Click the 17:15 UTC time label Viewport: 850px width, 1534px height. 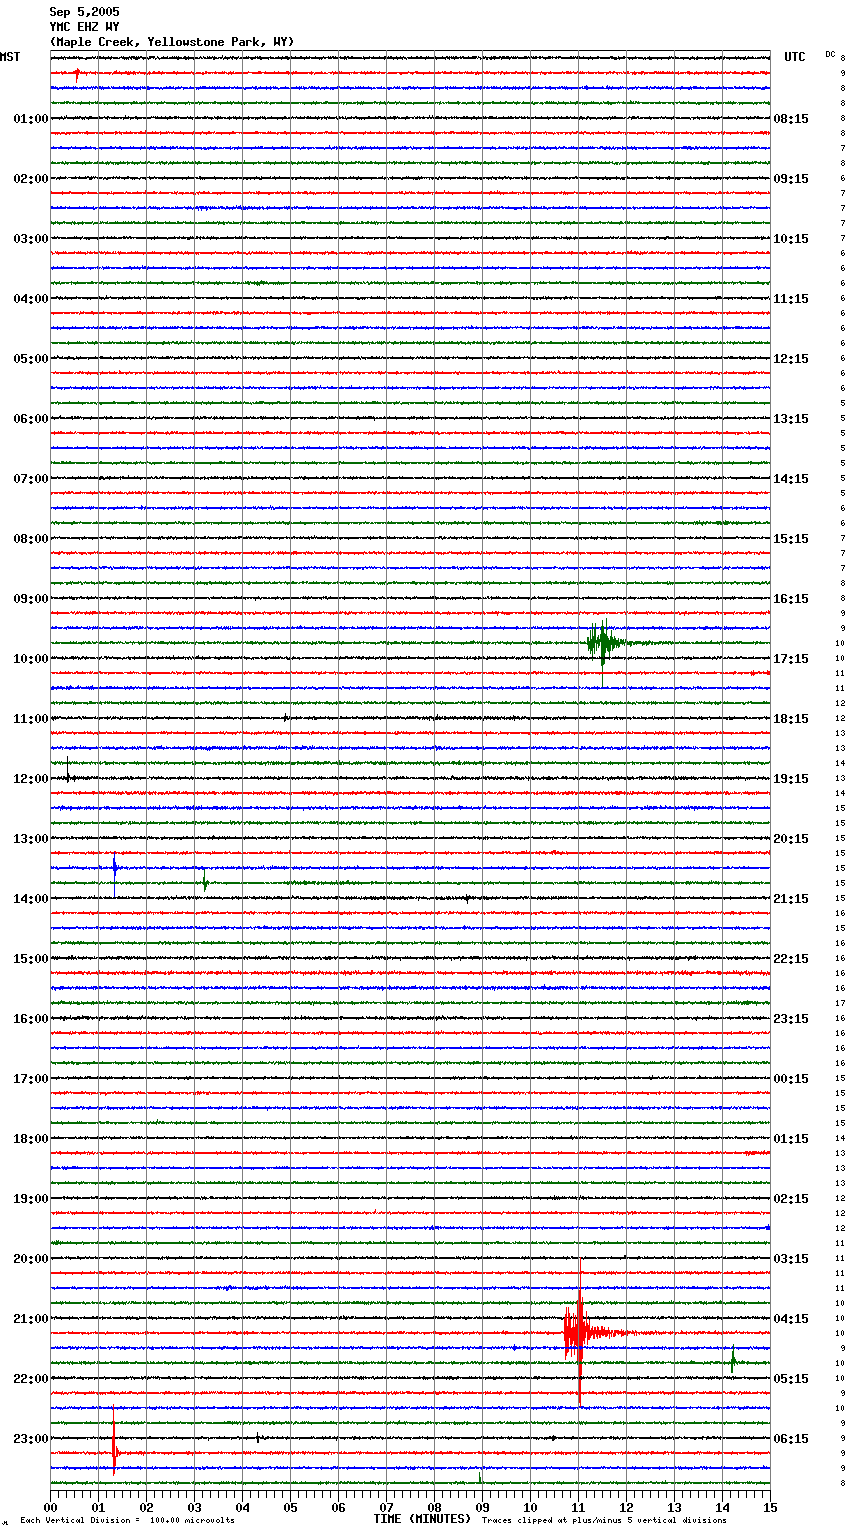pos(791,659)
